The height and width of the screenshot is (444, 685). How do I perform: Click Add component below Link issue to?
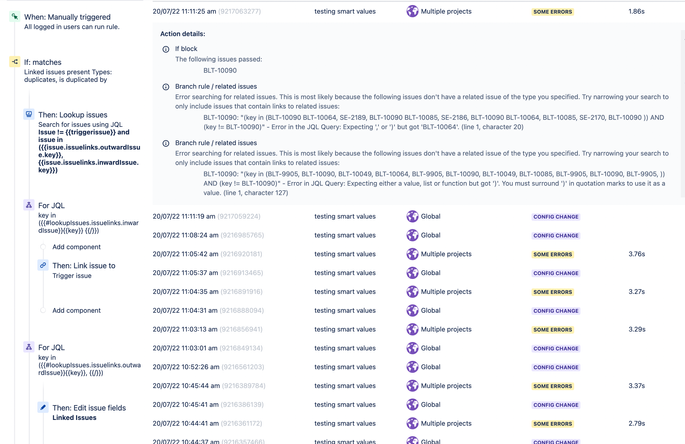coord(76,310)
